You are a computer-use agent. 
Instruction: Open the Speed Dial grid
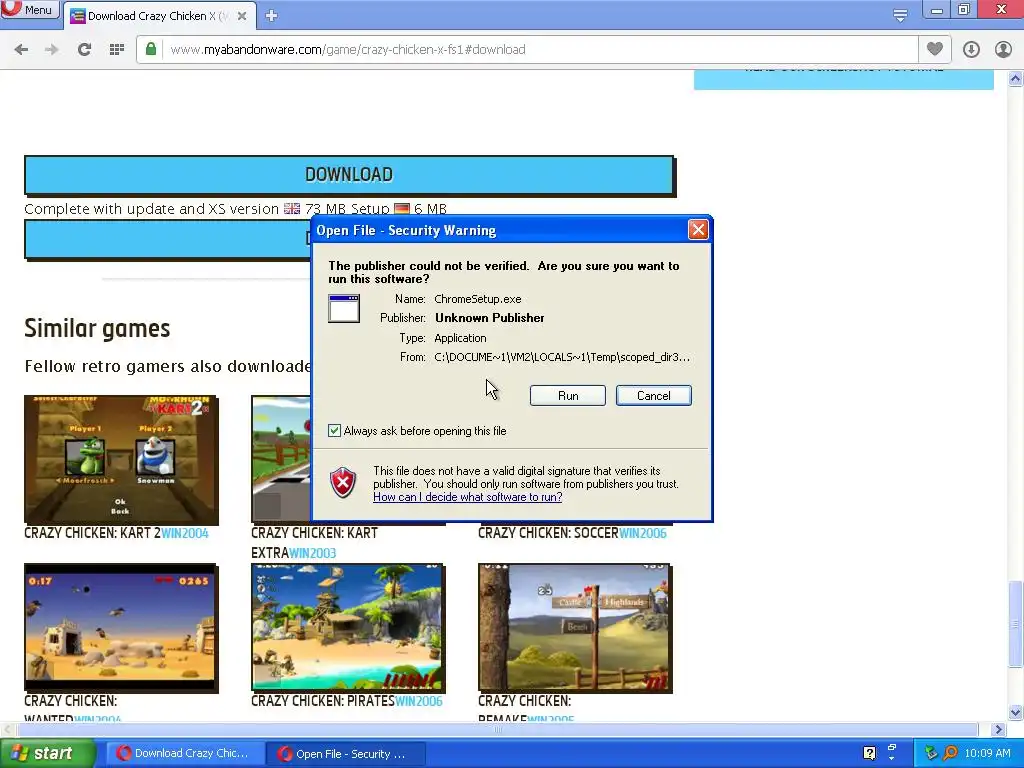pos(117,50)
